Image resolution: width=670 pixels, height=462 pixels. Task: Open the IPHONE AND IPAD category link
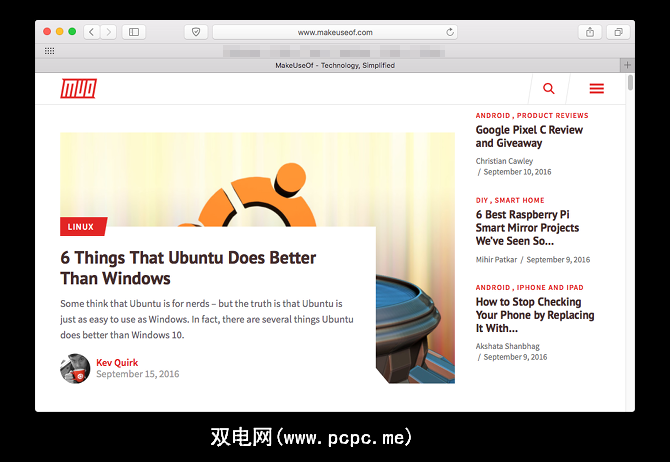550,288
